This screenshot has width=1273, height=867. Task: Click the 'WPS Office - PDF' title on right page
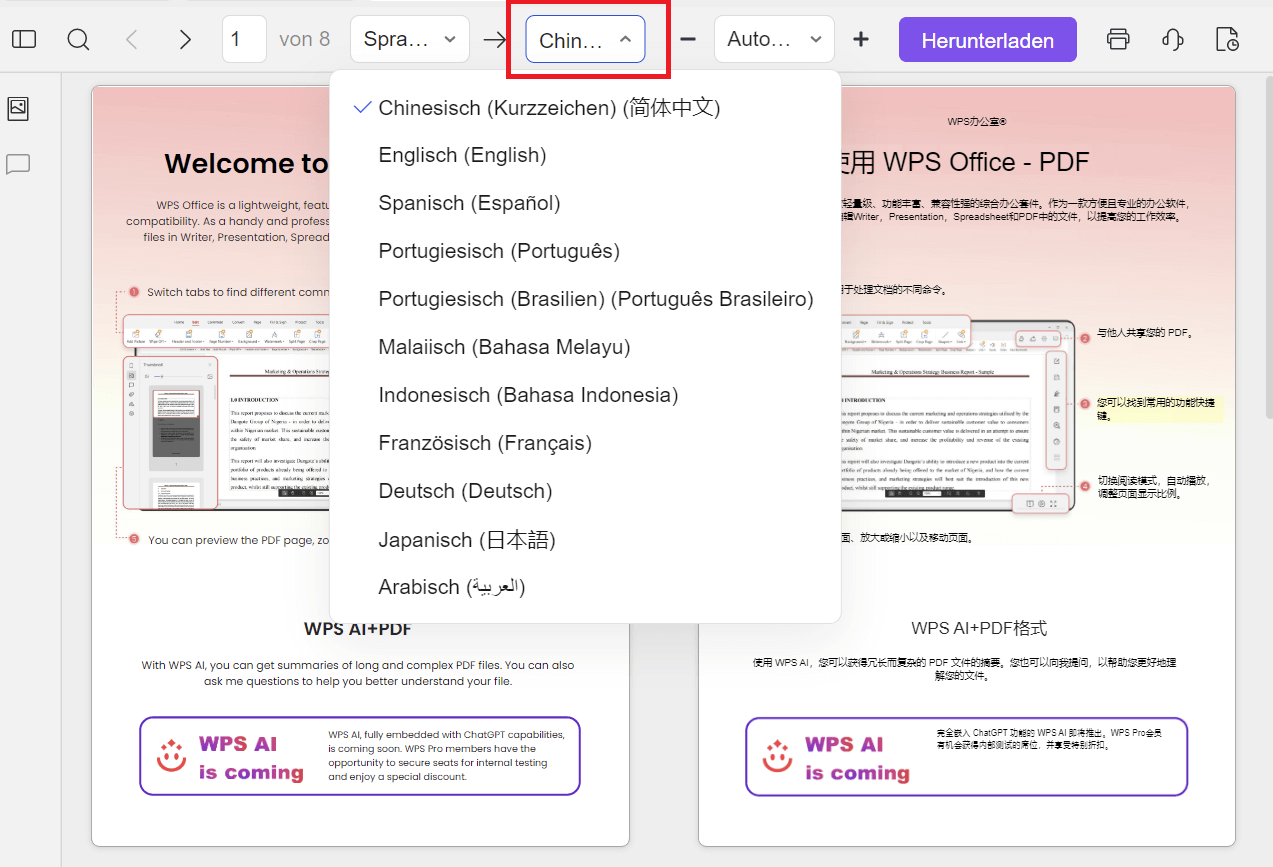click(x=985, y=162)
